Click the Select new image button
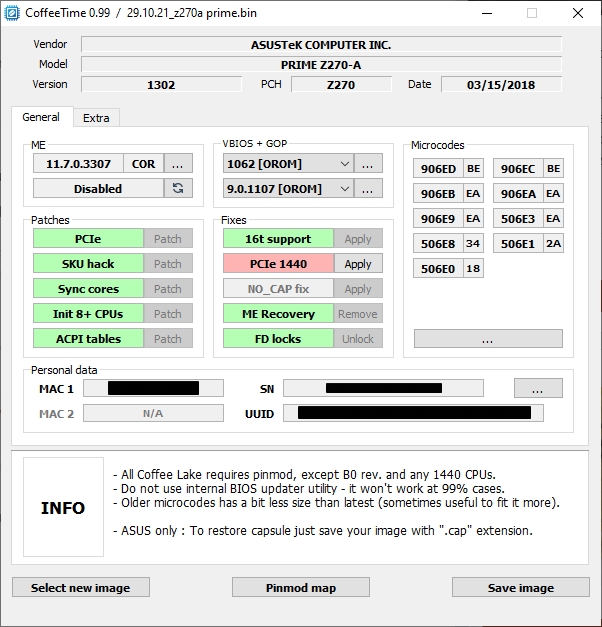The width and height of the screenshot is (602, 627). tap(81, 587)
